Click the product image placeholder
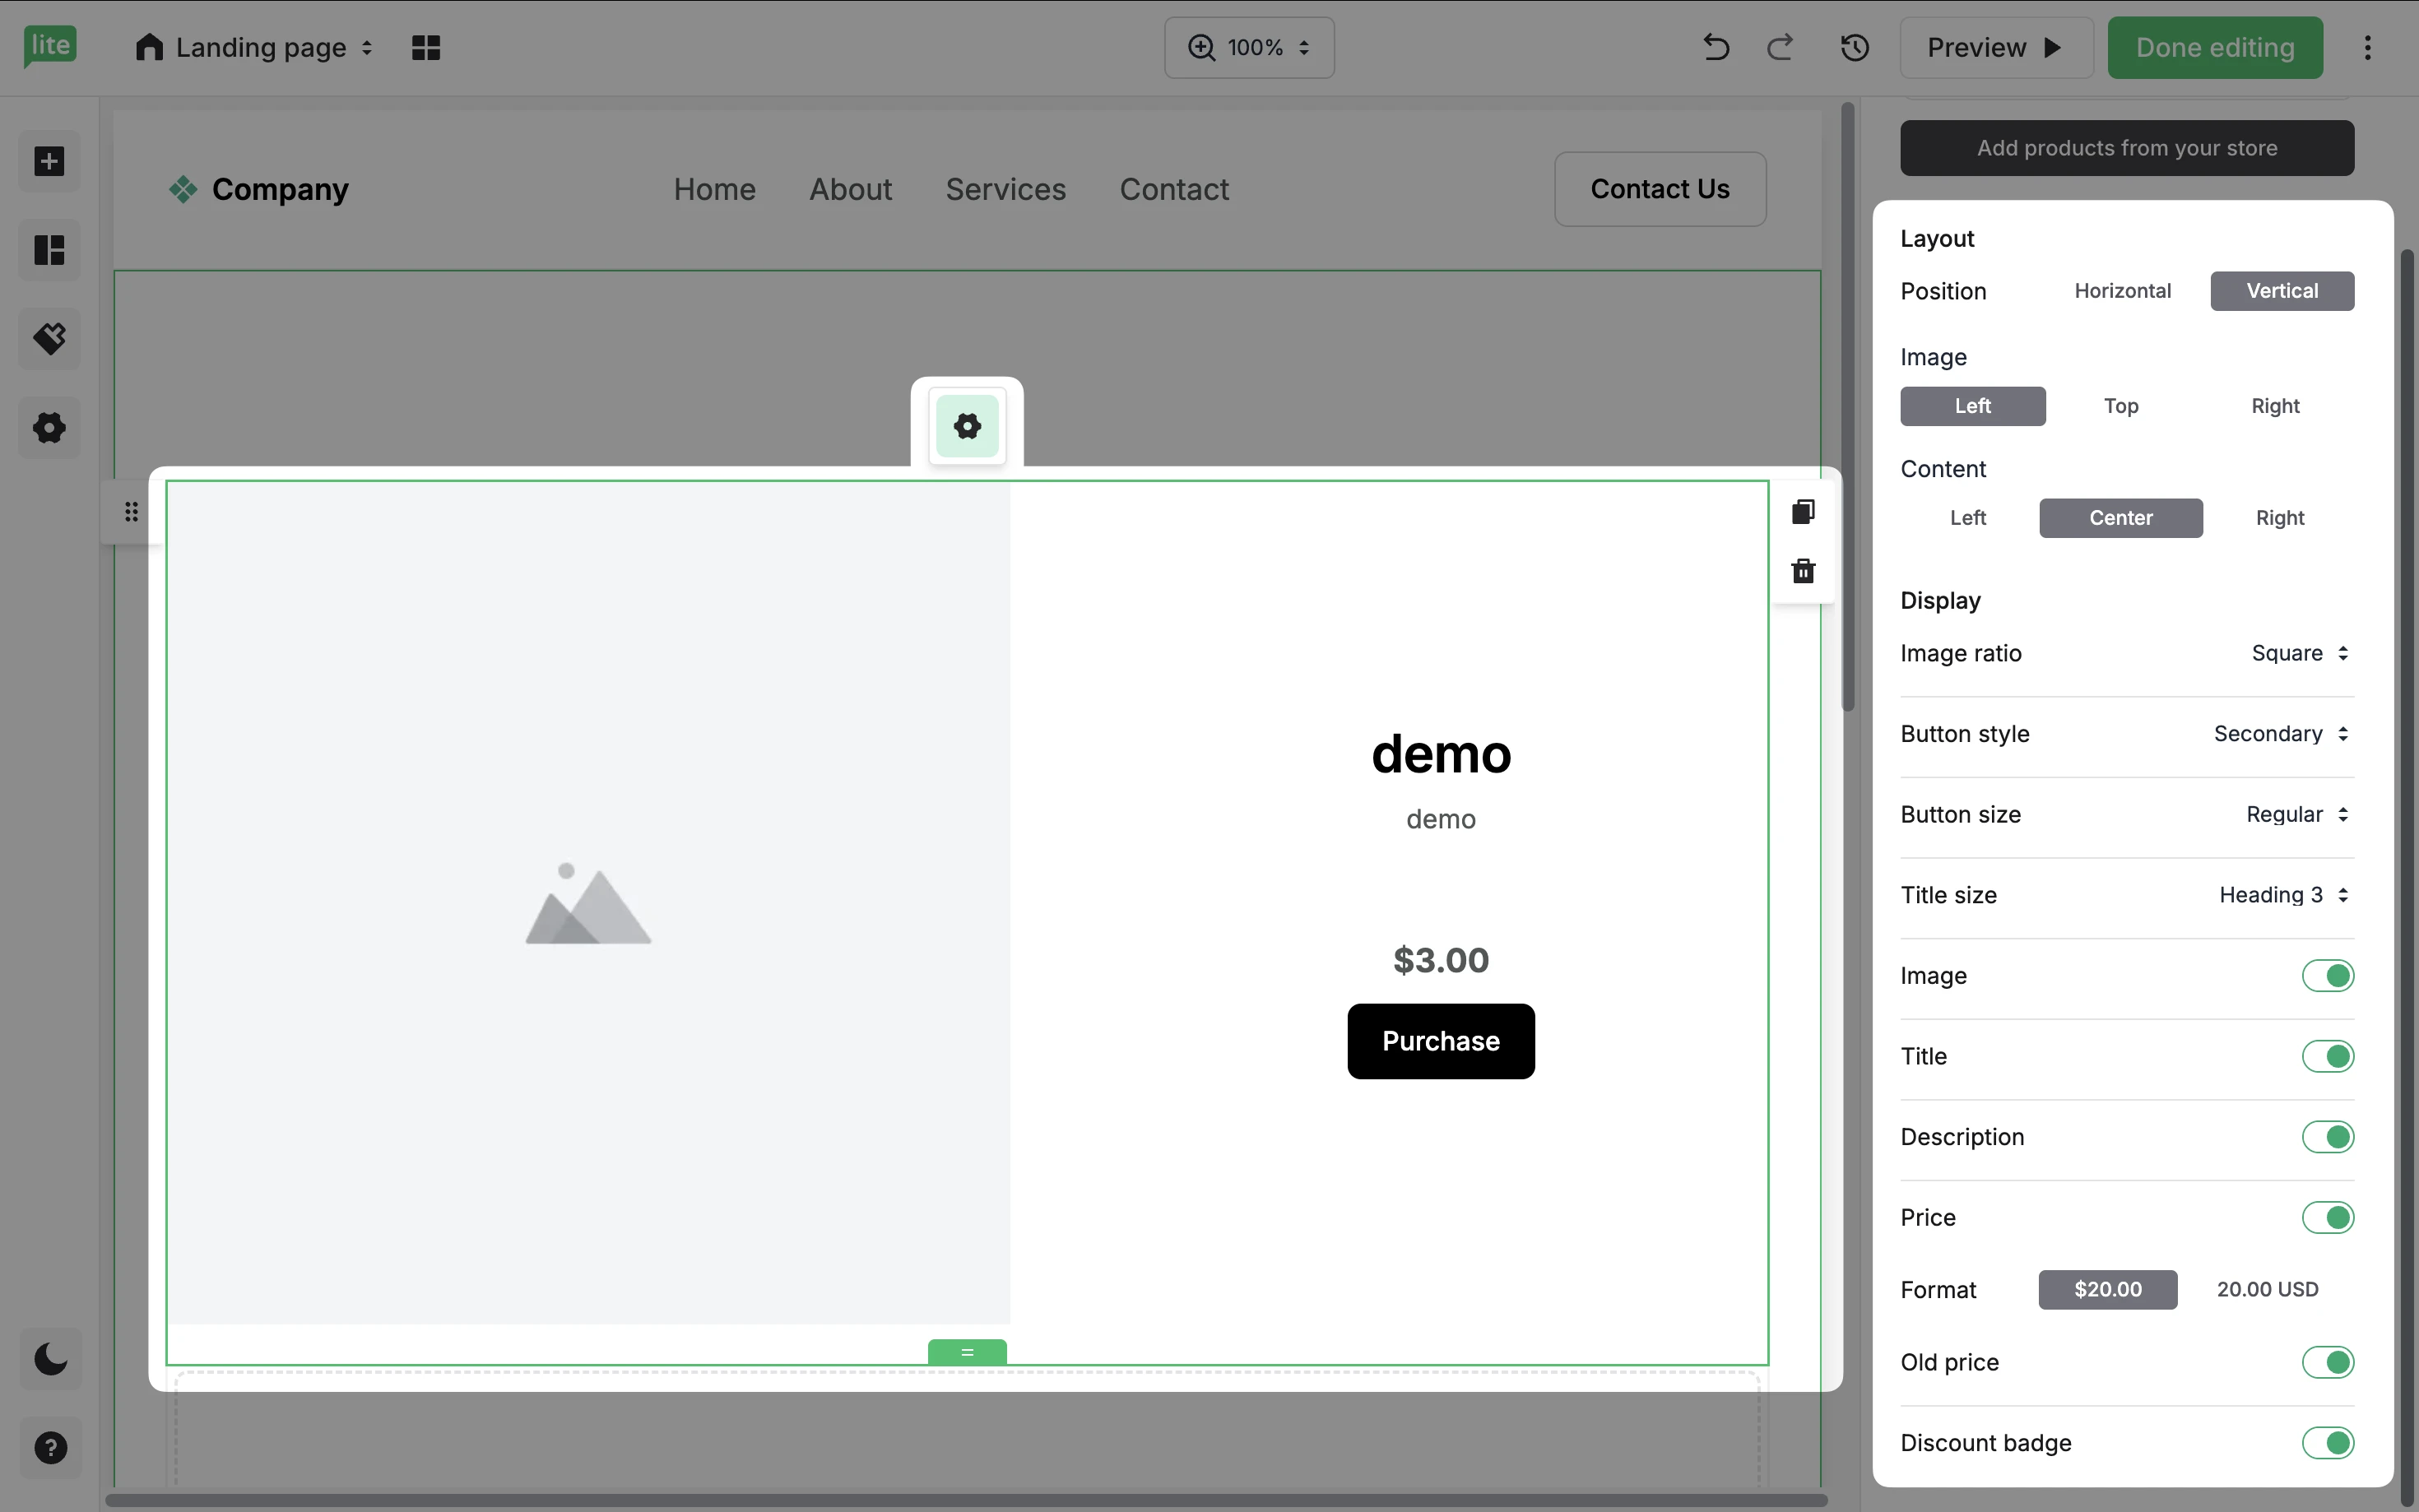This screenshot has height=1512, width=2419. coord(589,903)
